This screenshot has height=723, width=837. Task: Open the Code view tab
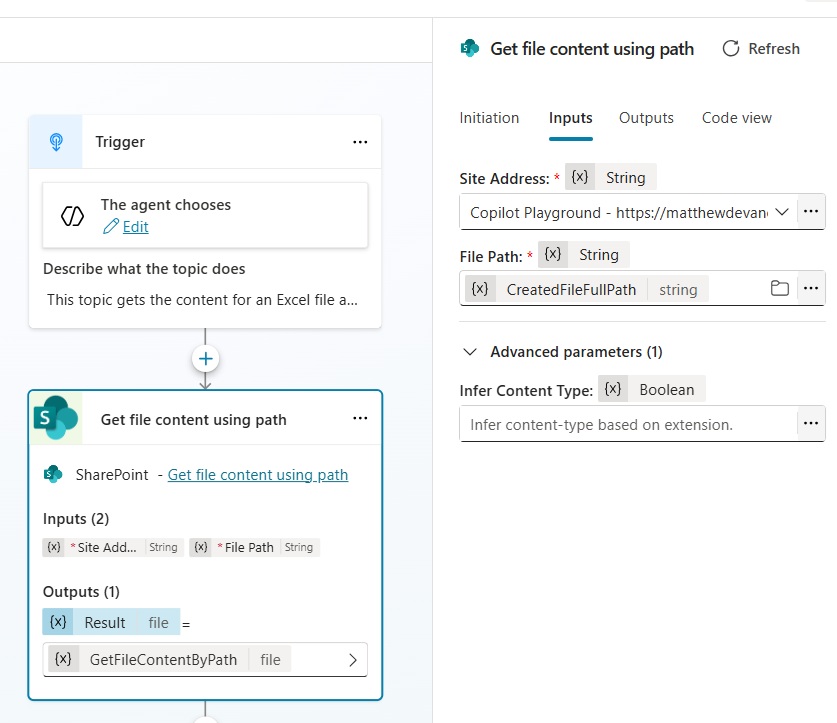(736, 118)
